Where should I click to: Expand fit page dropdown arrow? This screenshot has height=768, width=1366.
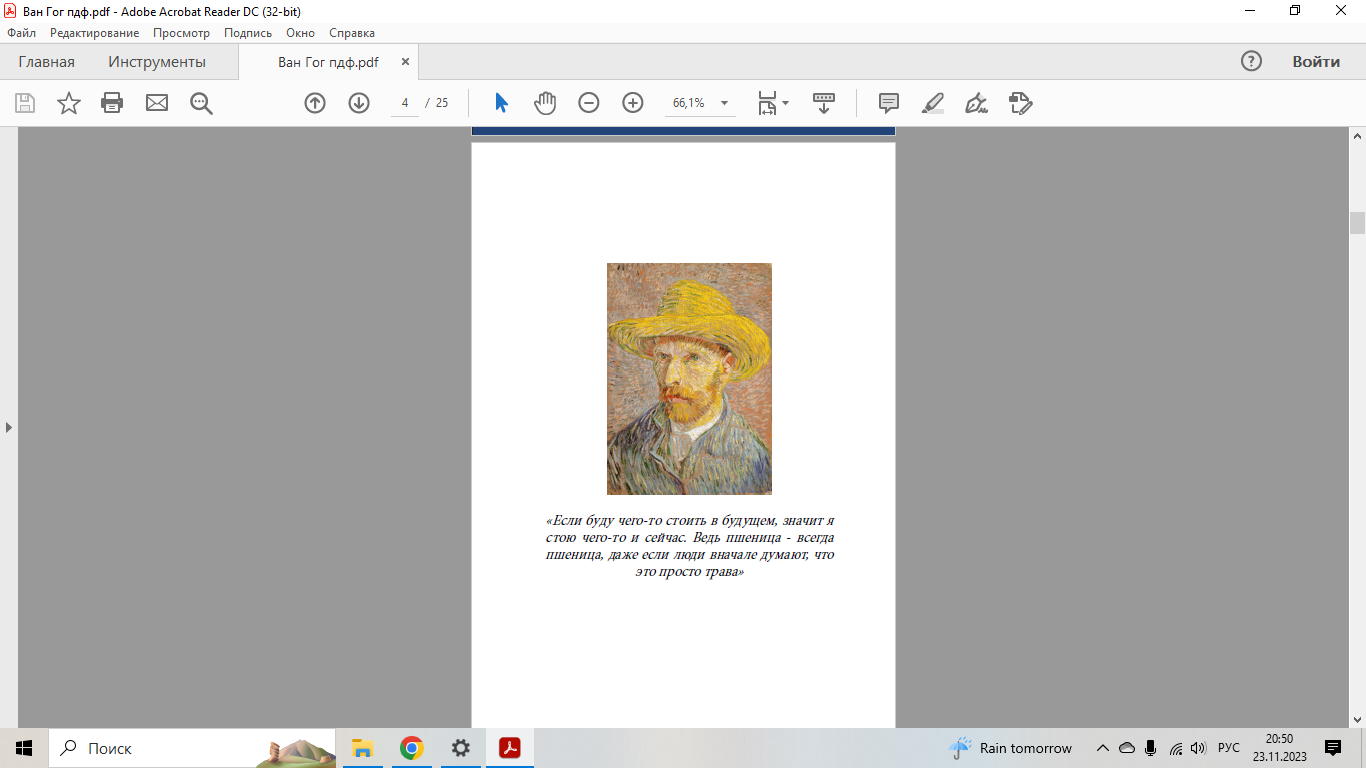pyautogui.click(x=785, y=103)
